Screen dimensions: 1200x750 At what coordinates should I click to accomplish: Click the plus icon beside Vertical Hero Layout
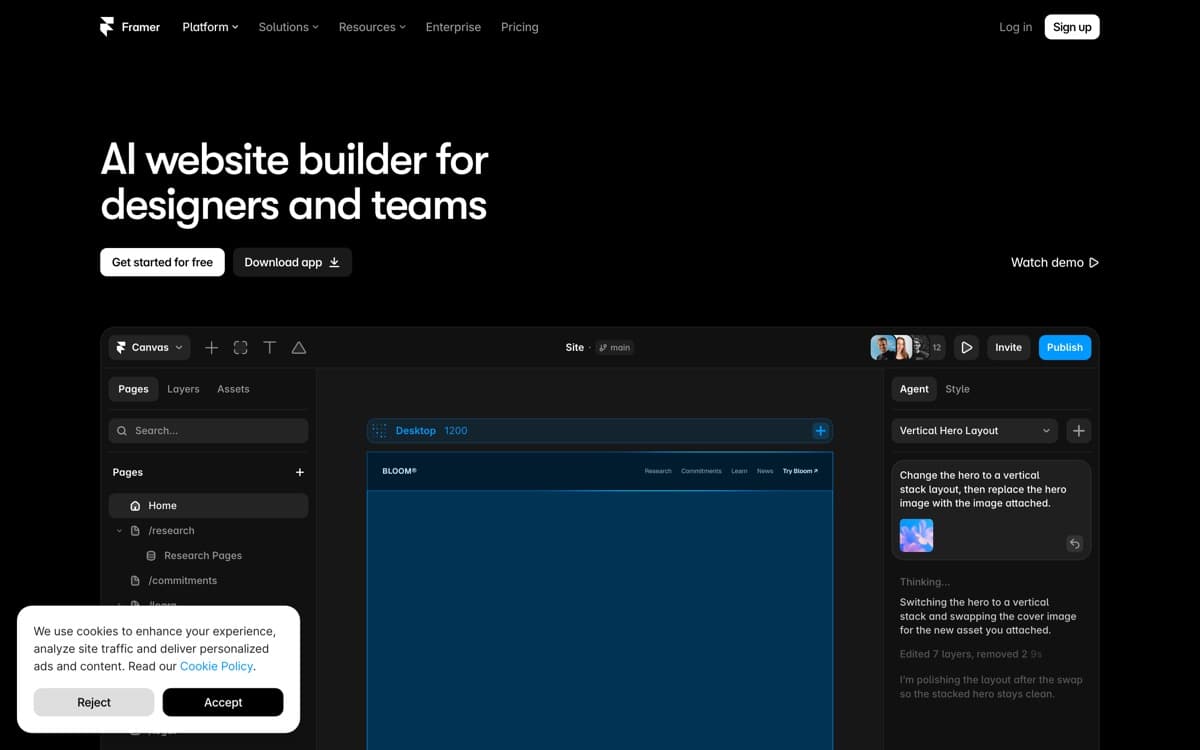(x=1078, y=430)
